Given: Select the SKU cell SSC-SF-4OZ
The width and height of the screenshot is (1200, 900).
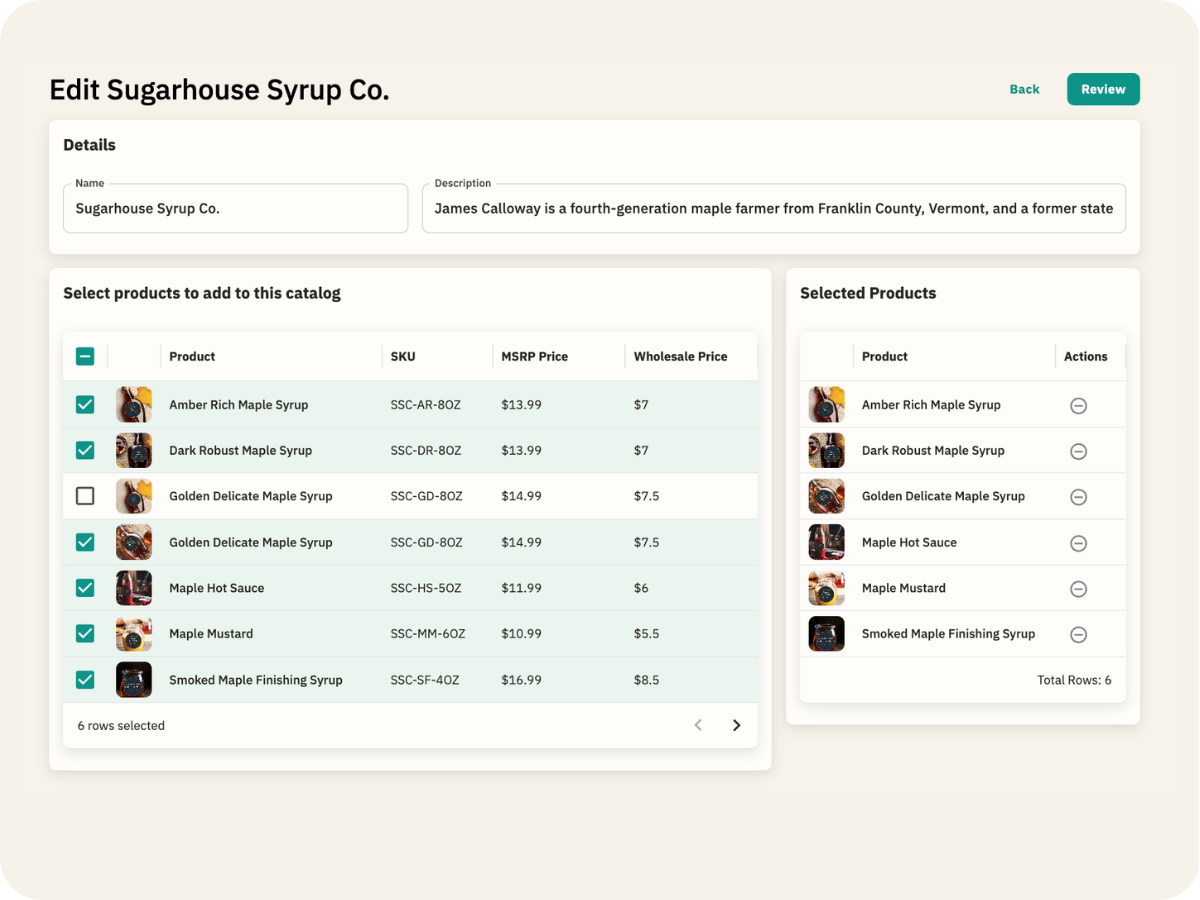Looking at the screenshot, I should coord(426,680).
